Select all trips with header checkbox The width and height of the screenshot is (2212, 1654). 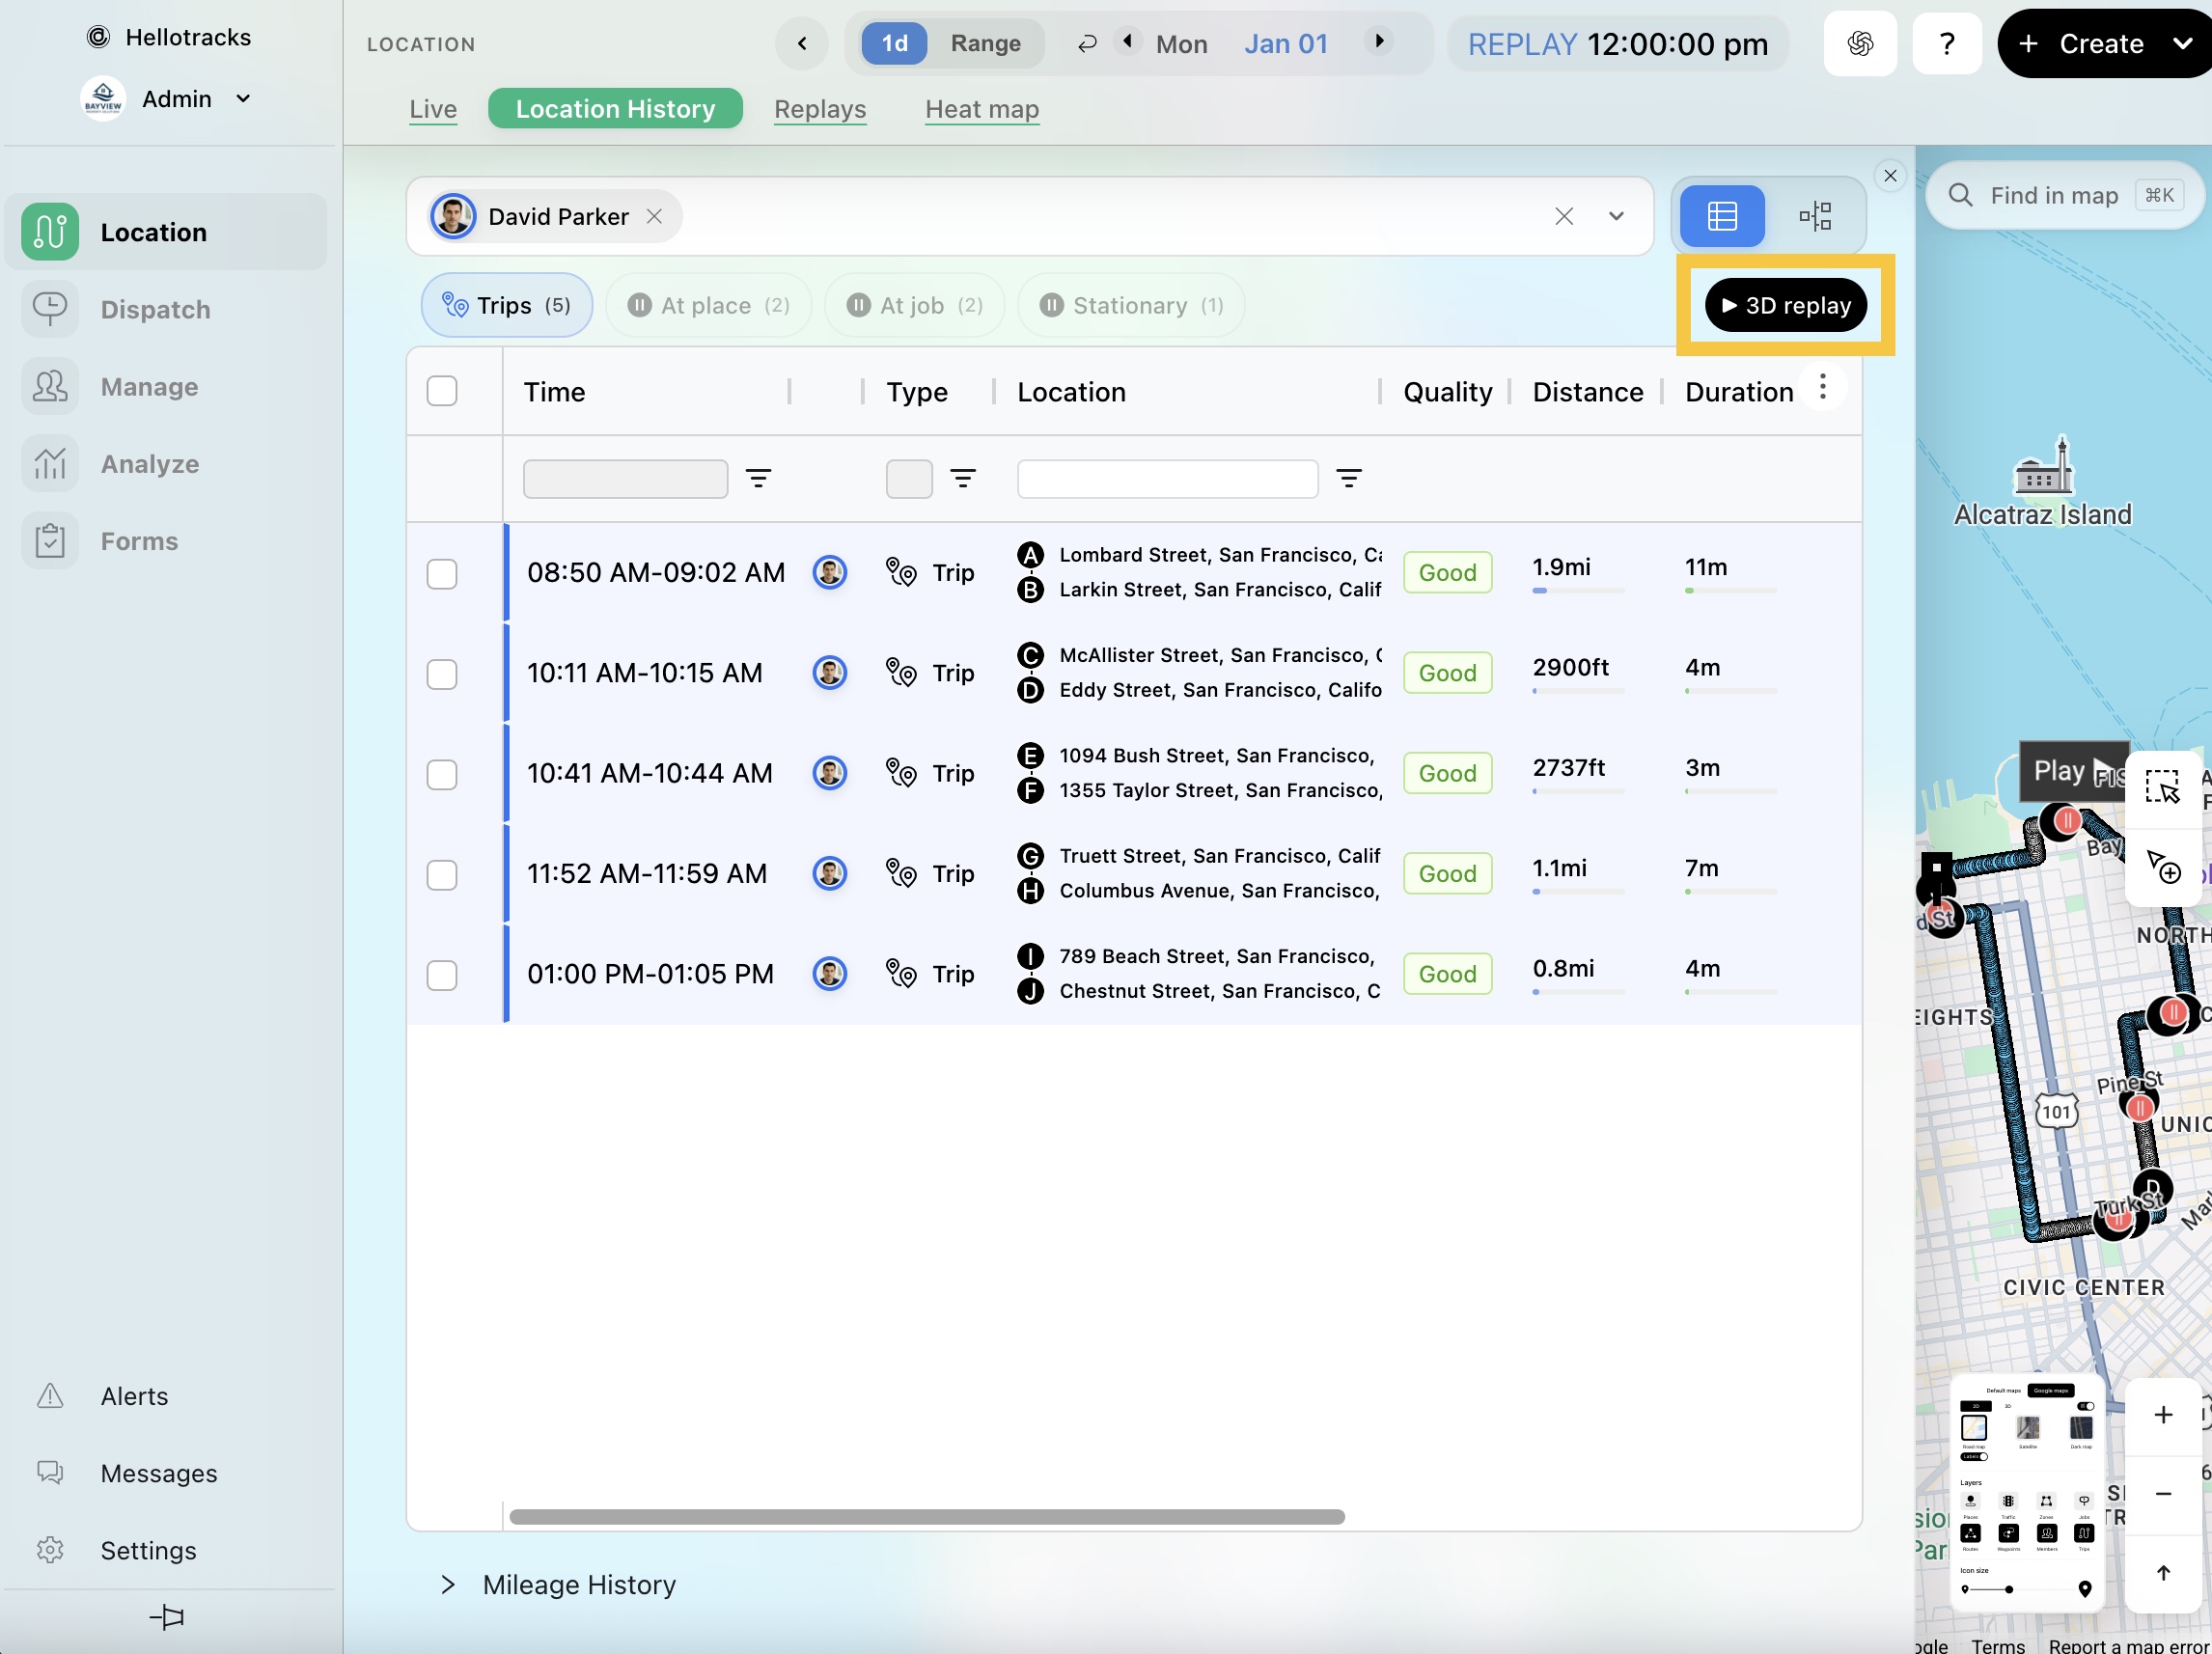442,391
